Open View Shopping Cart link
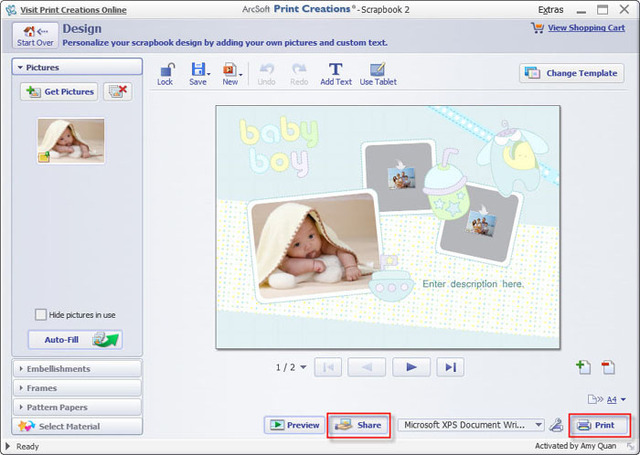Image resolution: width=640 pixels, height=455 pixels. 586,28
